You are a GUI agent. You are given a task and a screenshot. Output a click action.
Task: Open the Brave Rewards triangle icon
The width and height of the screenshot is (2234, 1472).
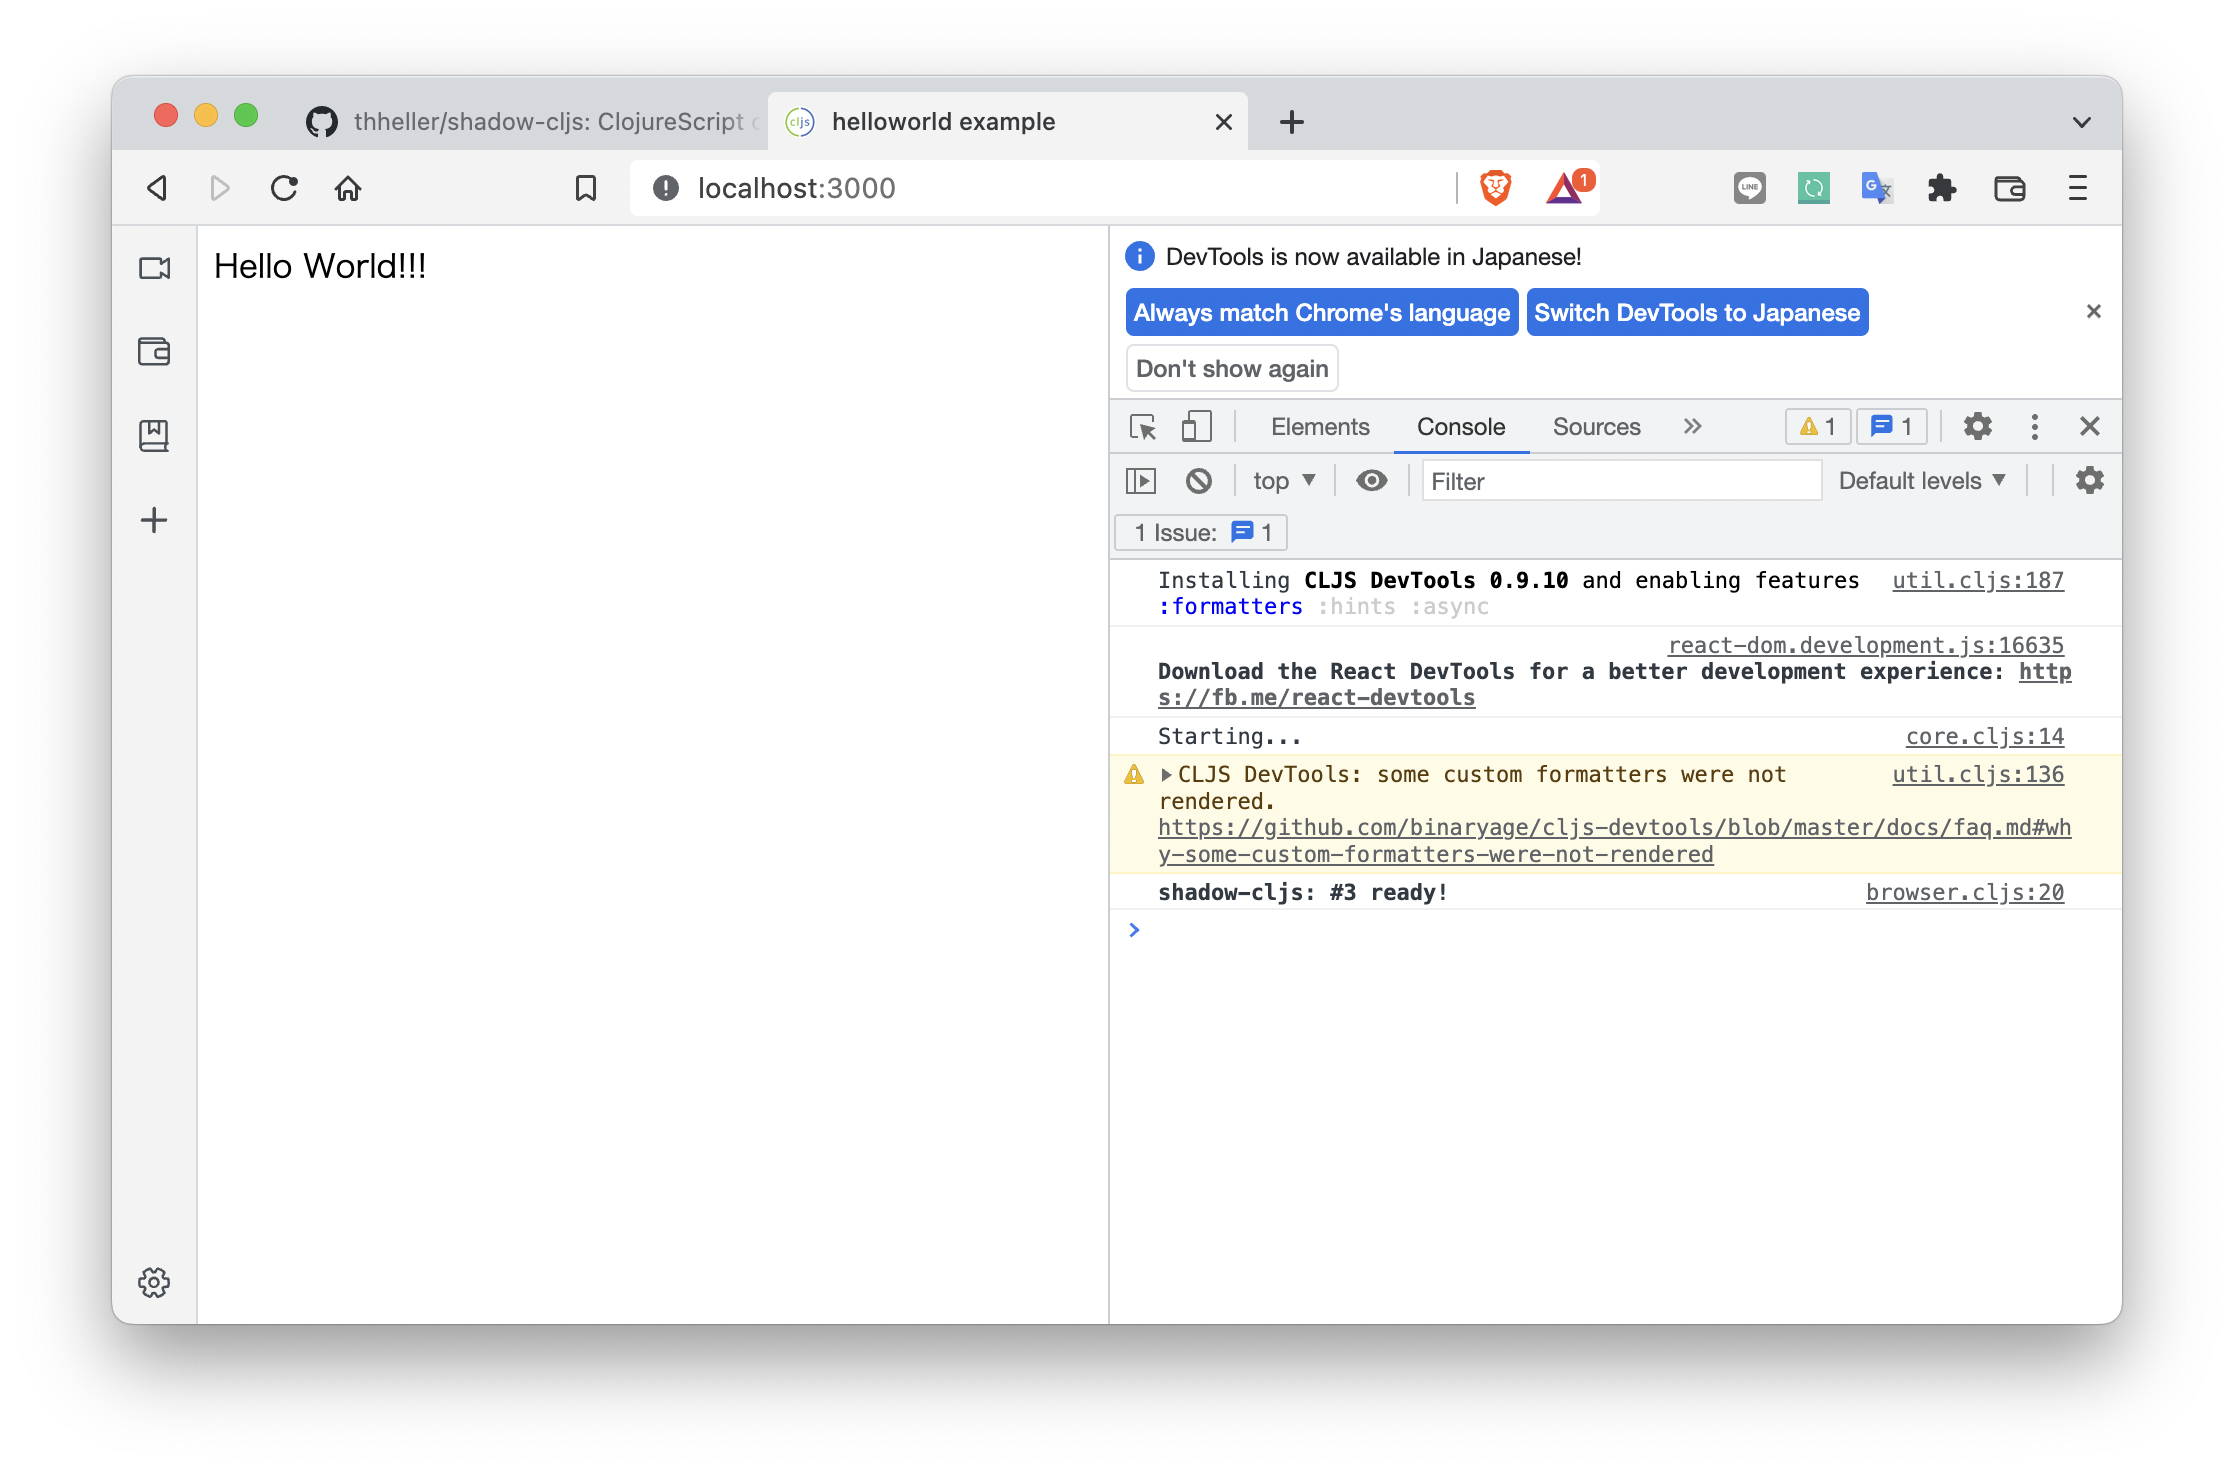click(1565, 188)
